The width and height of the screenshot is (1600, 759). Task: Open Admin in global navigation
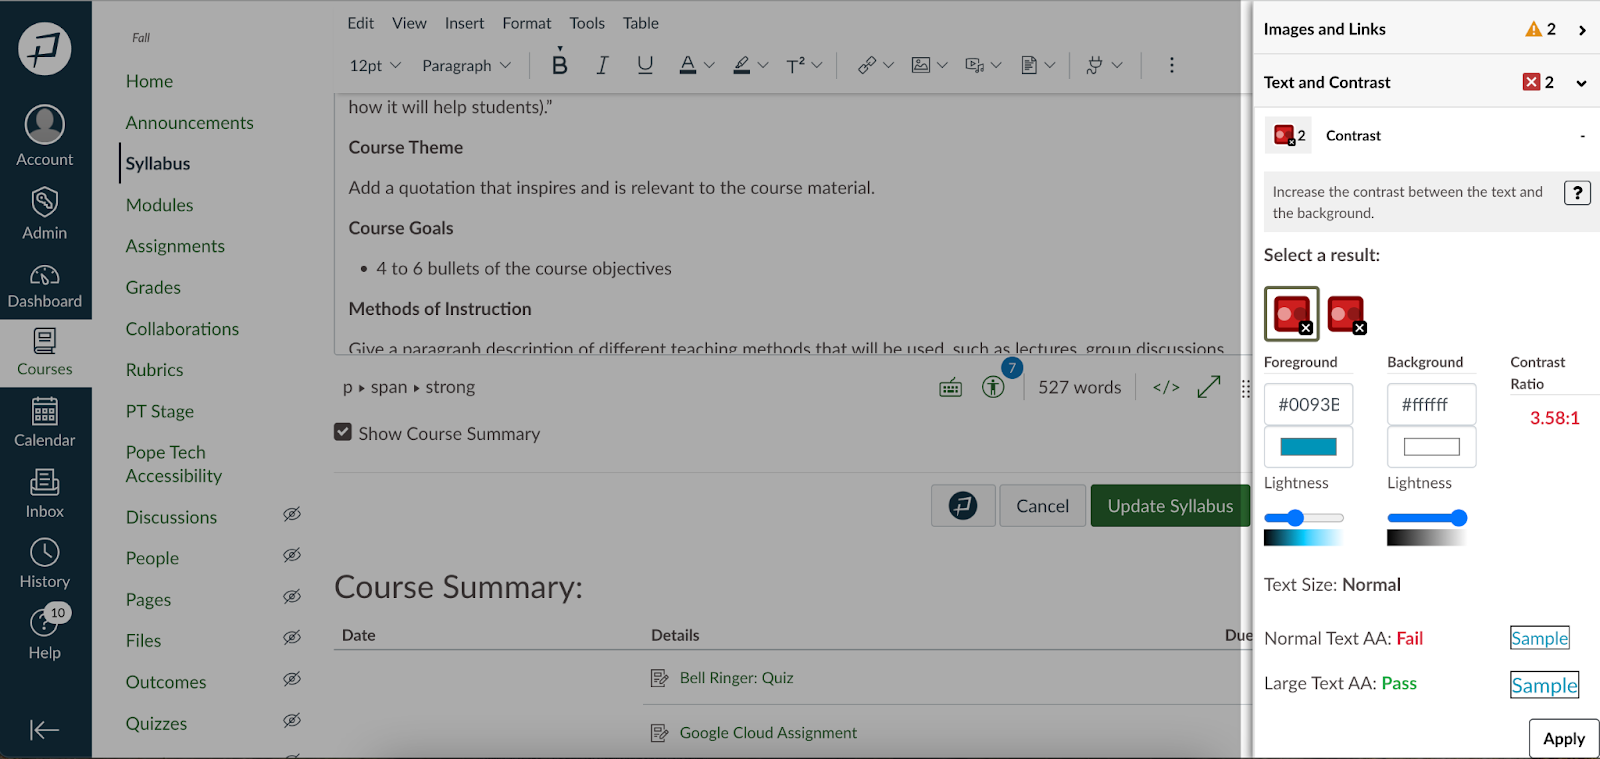pyautogui.click(x=45, y=214)
